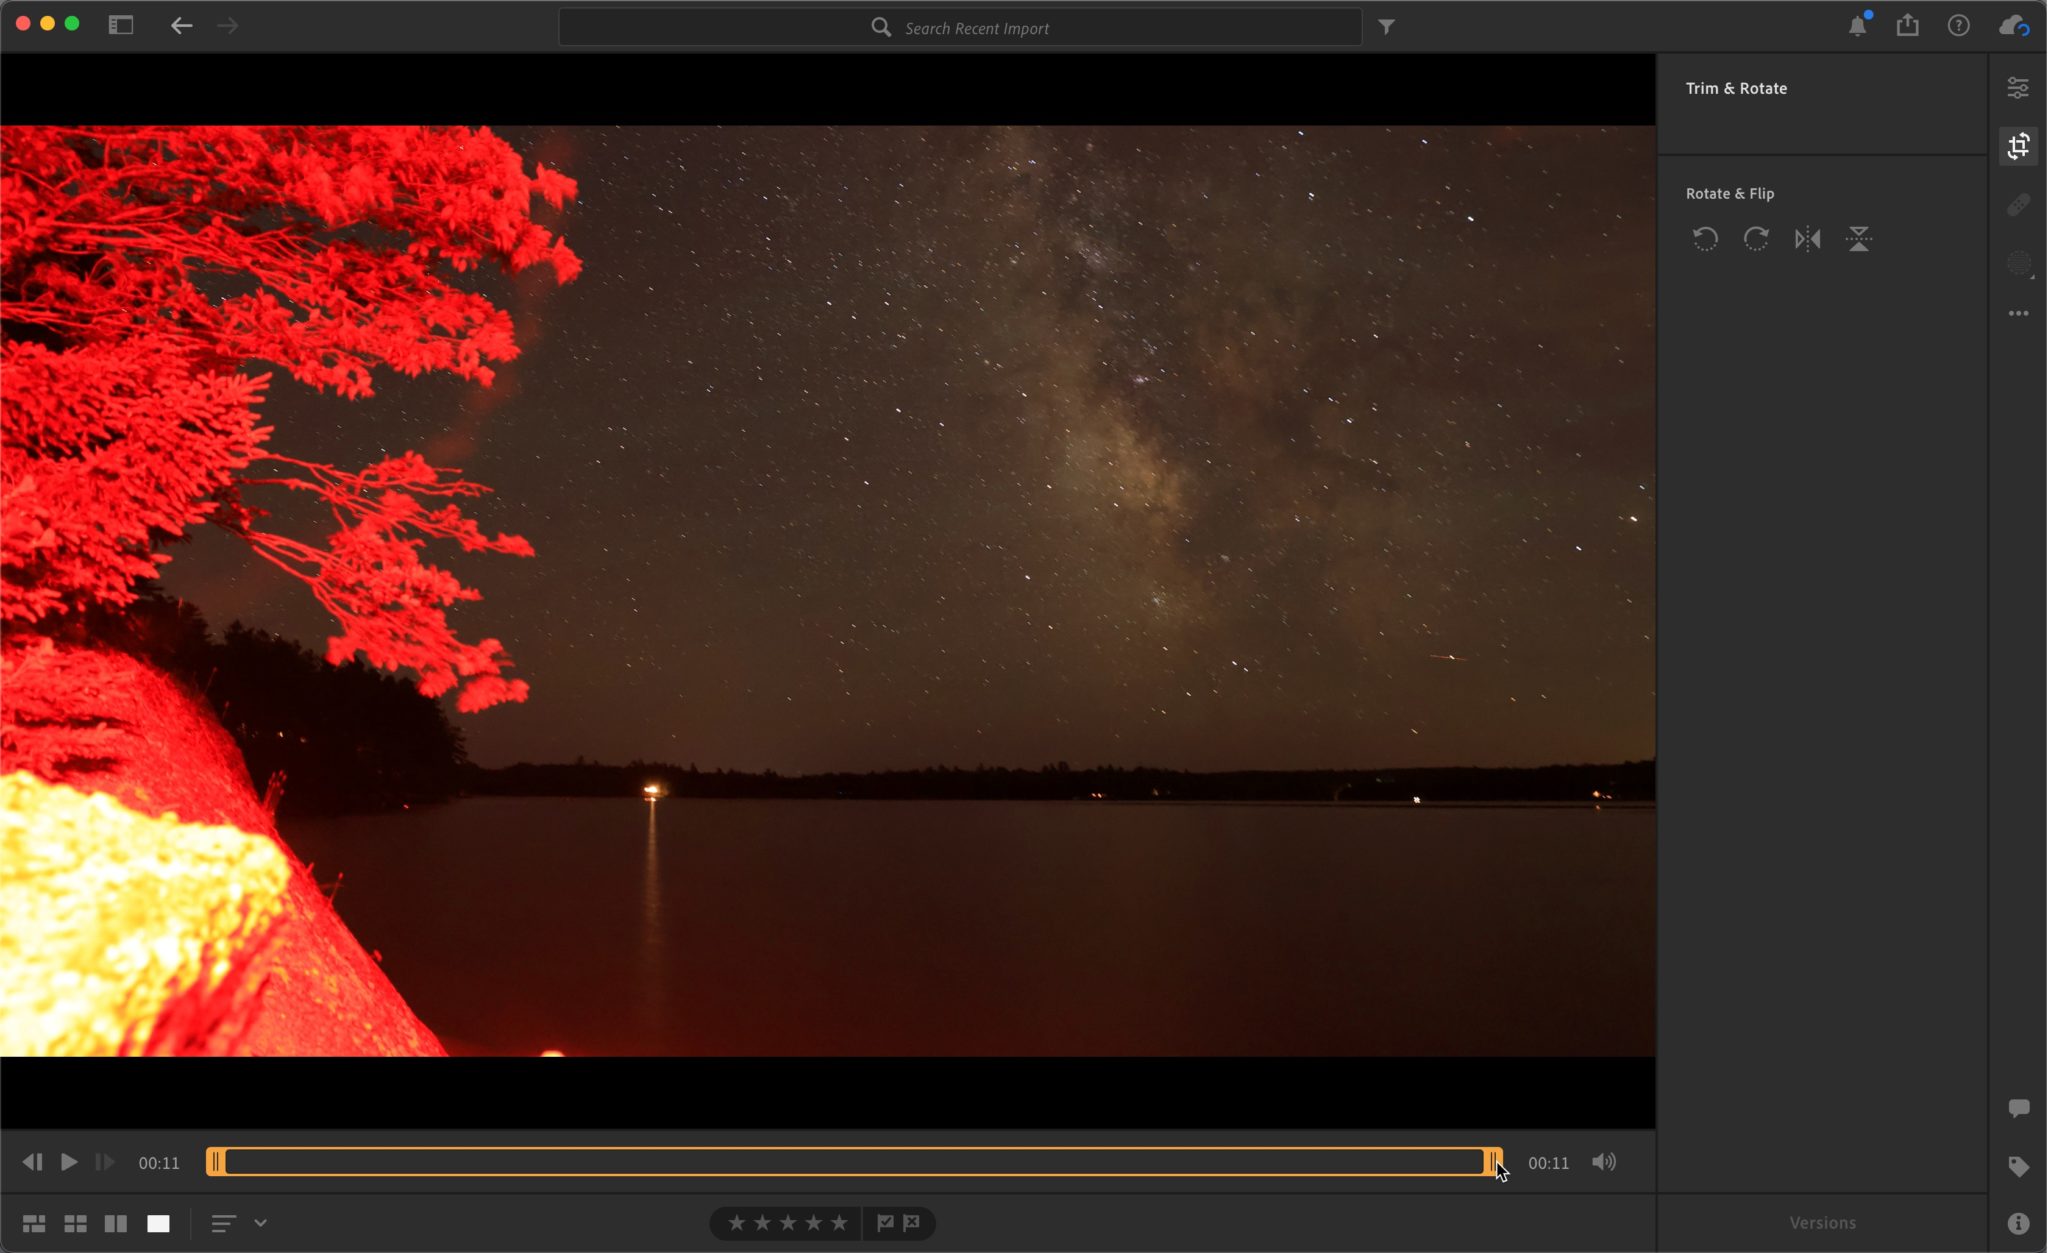The height and width of the screenshot is (1253, 2048).
Task: Navigate back with the back arrow
Action: [x=182, y=25]
